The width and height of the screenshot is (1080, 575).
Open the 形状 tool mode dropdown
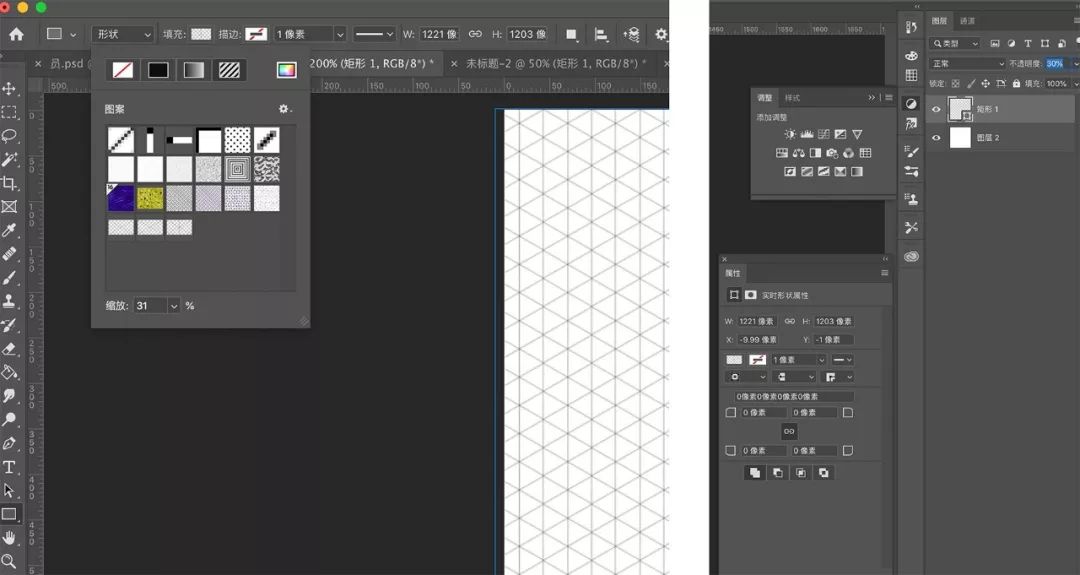(x=124, y=34)
